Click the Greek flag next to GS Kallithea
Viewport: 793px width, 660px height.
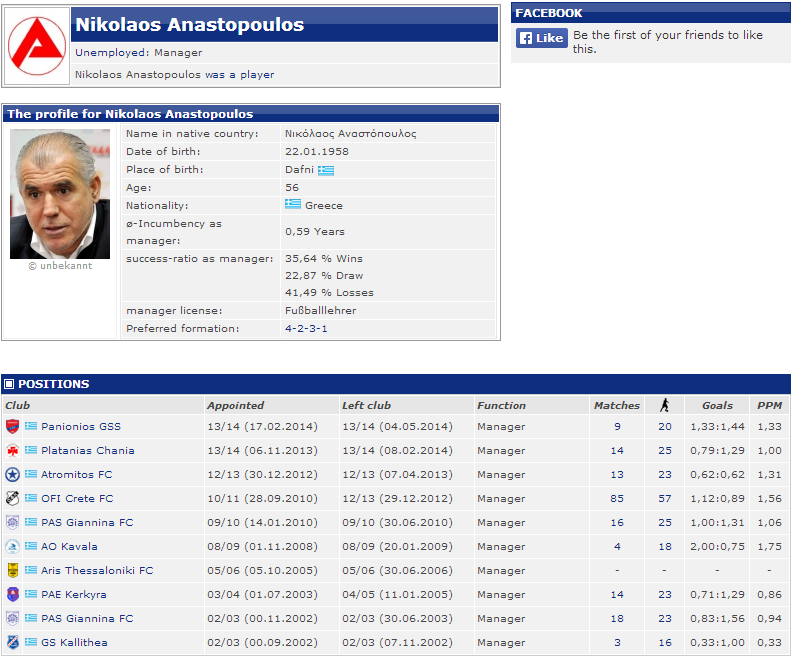31,642
